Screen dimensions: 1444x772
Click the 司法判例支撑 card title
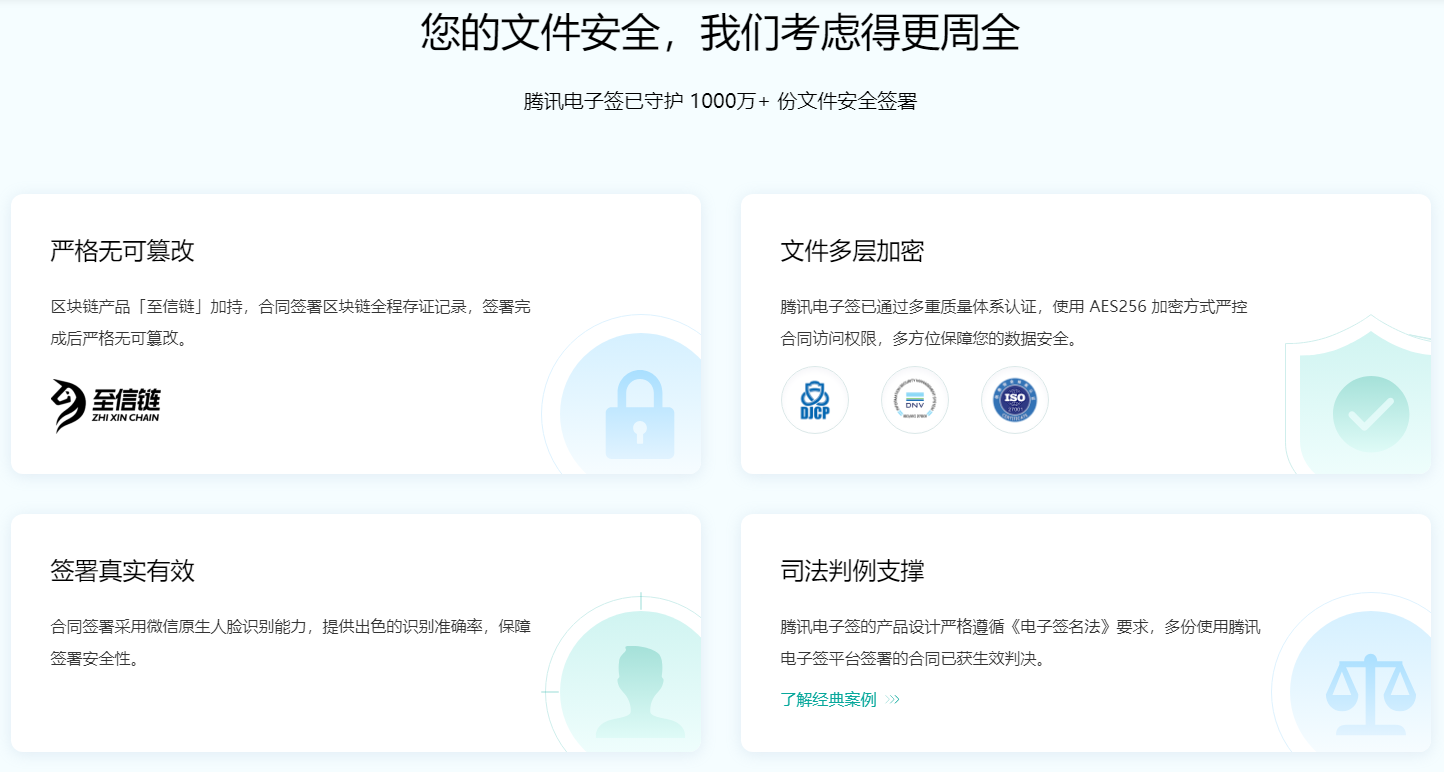(x=852, y=571)
